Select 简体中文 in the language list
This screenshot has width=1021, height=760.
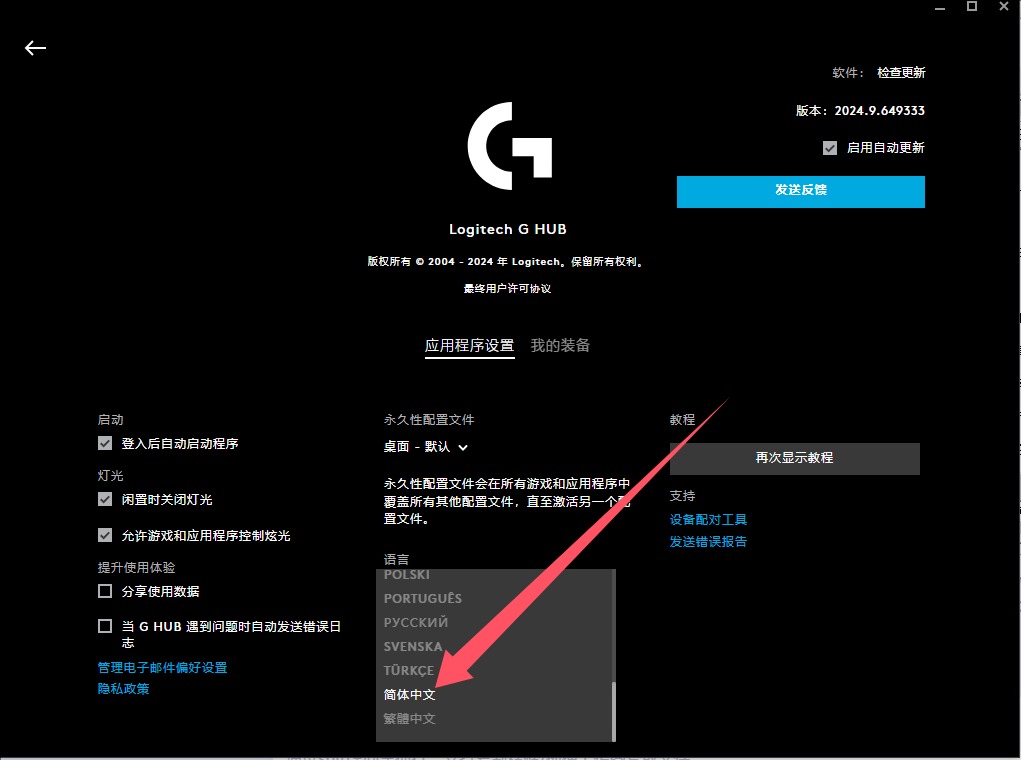(409, 695)
